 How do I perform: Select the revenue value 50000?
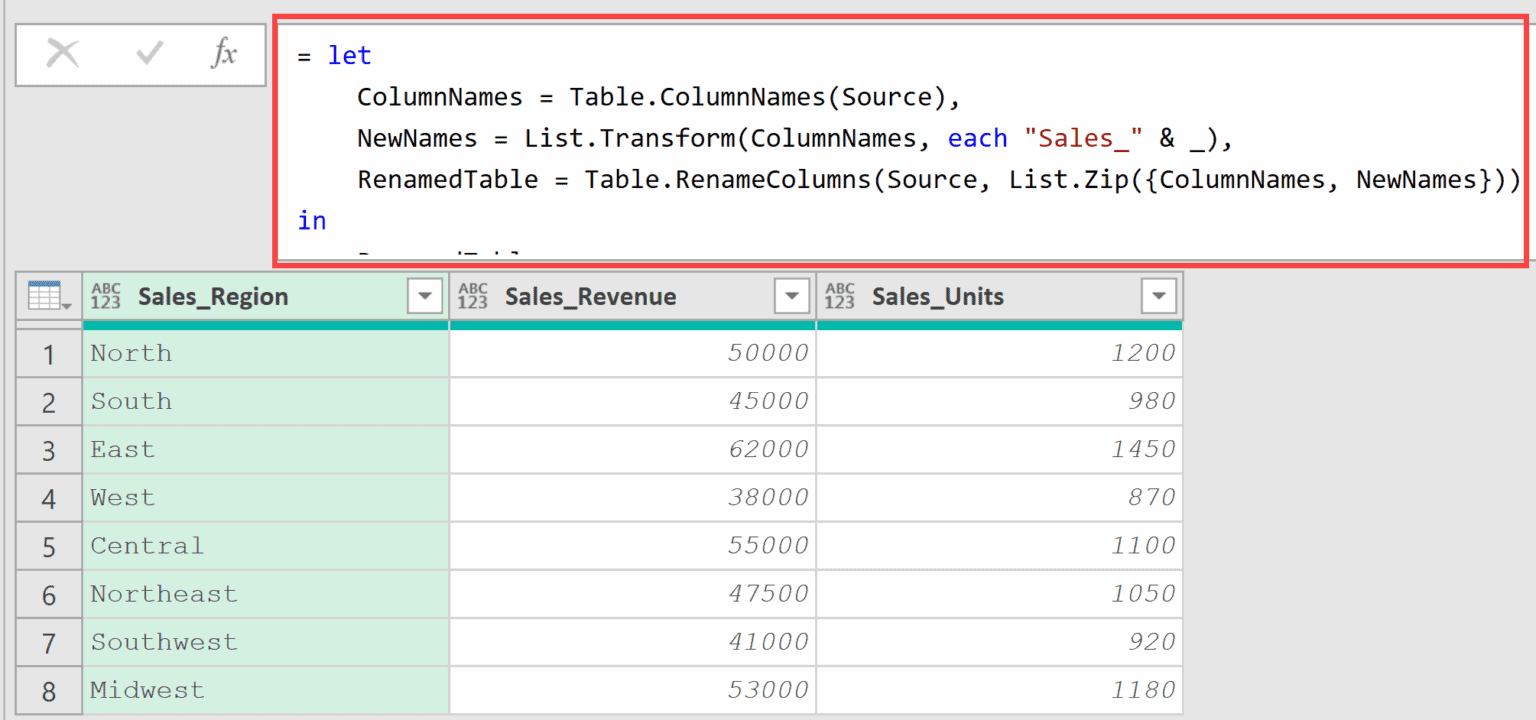(x=633, y=354)
